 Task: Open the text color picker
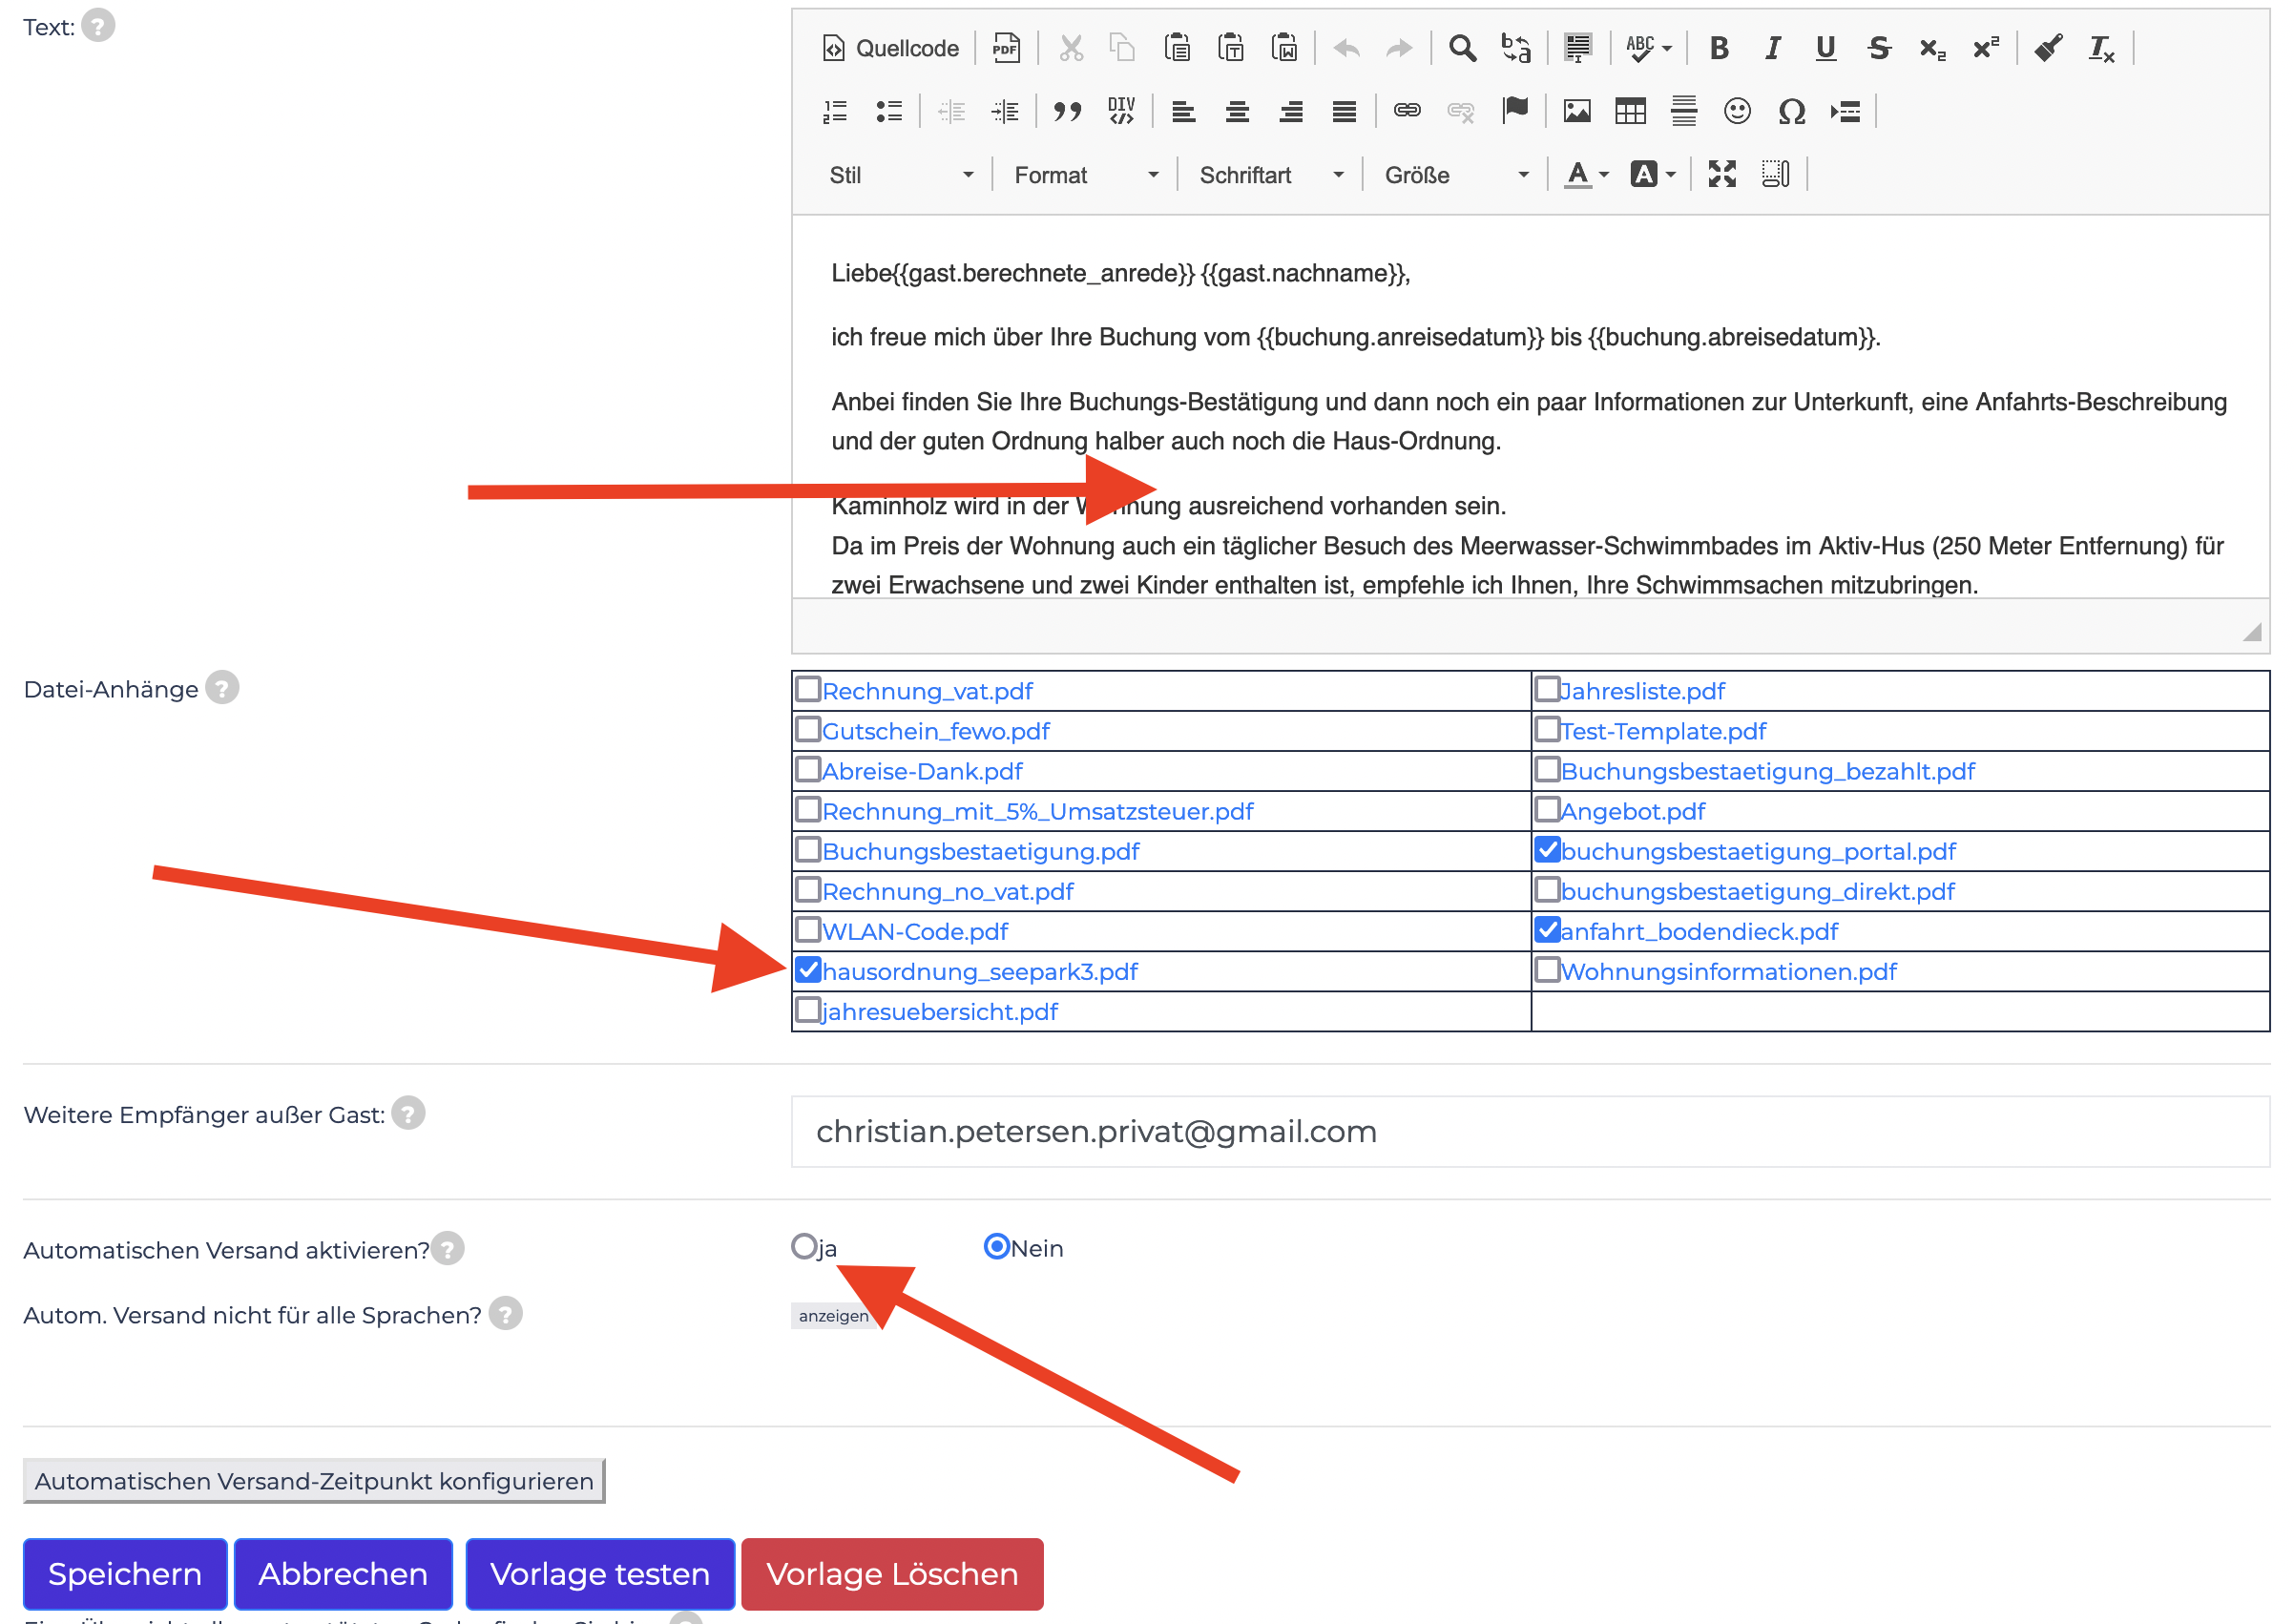pos(1586,174)
